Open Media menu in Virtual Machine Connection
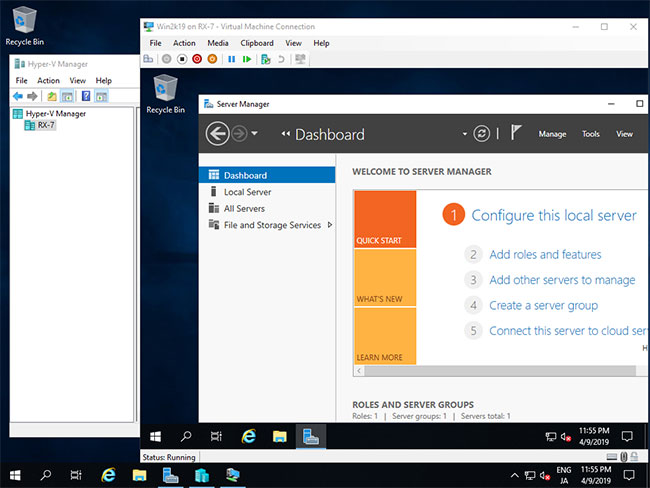This screenshot has width=650, height=488. 218,43
